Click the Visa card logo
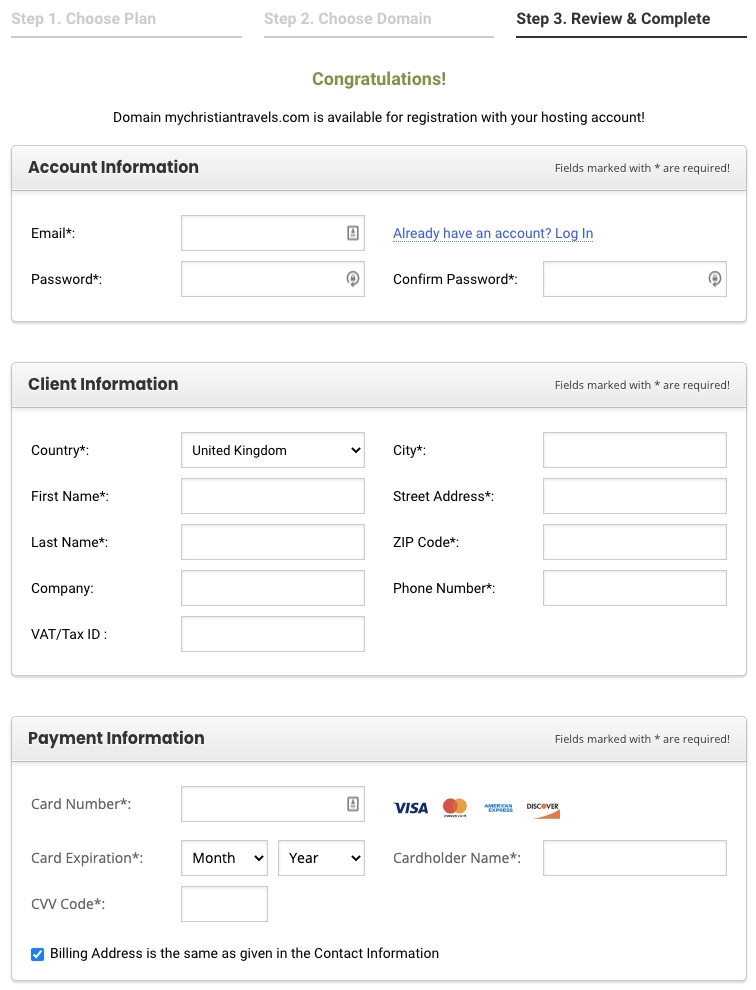756x990 pixels. point(411,808)
